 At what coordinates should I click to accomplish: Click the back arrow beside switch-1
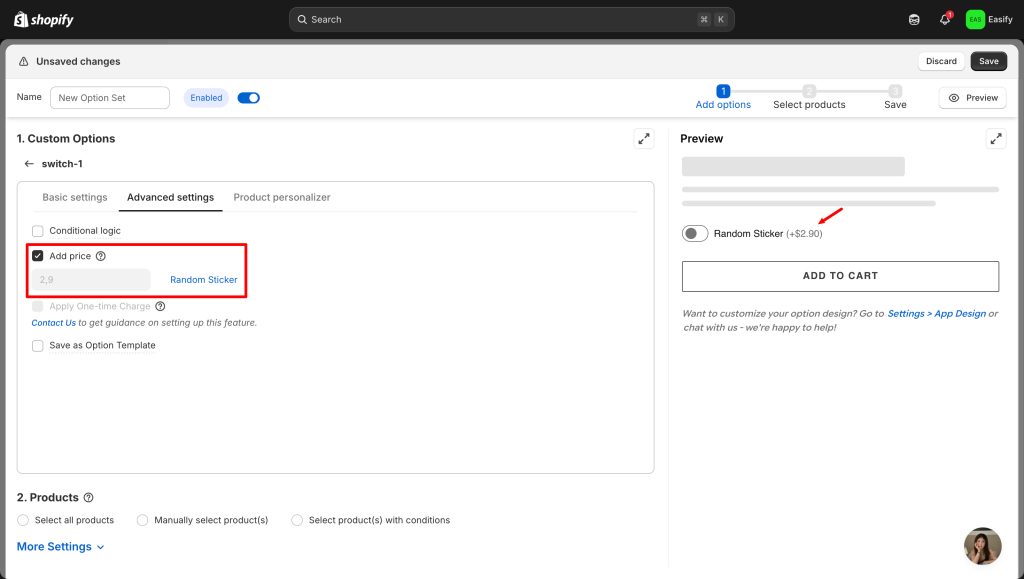click(29, 164)
